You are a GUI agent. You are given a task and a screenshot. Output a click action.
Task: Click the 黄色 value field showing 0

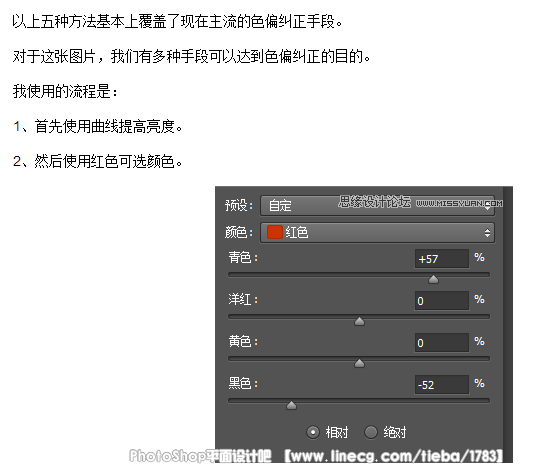pyautogui.click(x=442, y=343)
